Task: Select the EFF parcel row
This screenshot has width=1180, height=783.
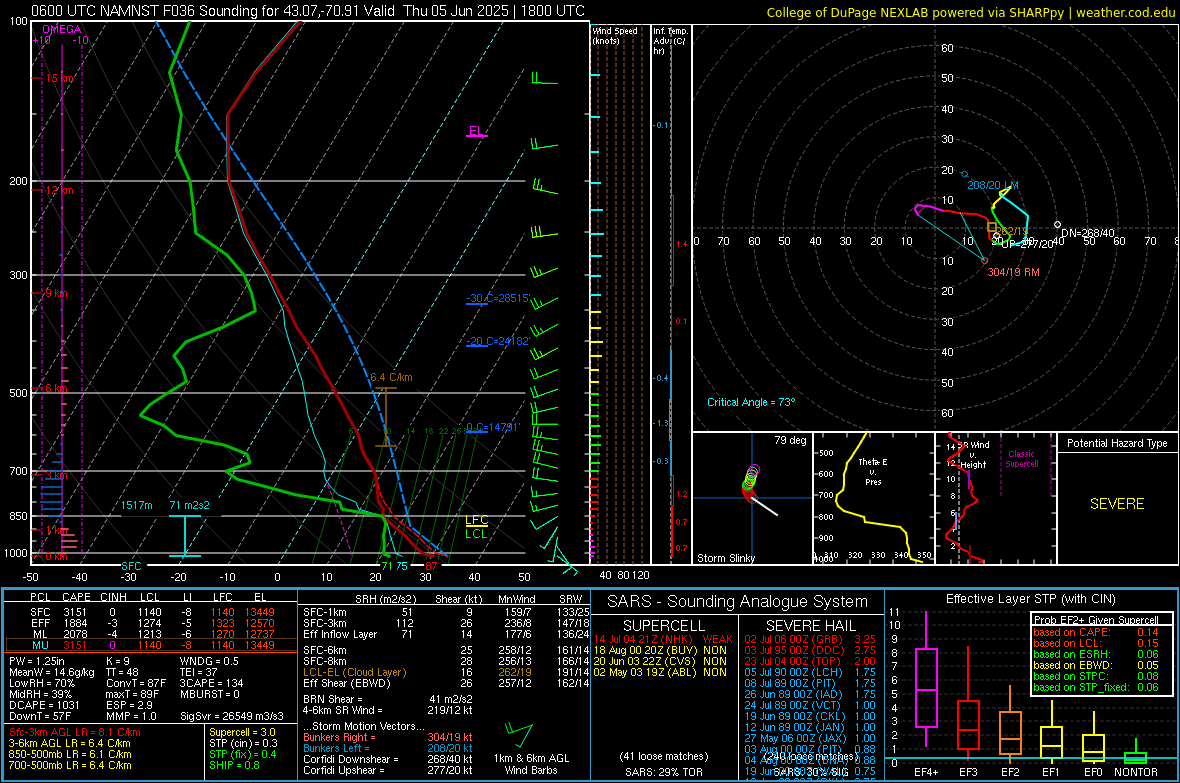Action: (152, 623)
